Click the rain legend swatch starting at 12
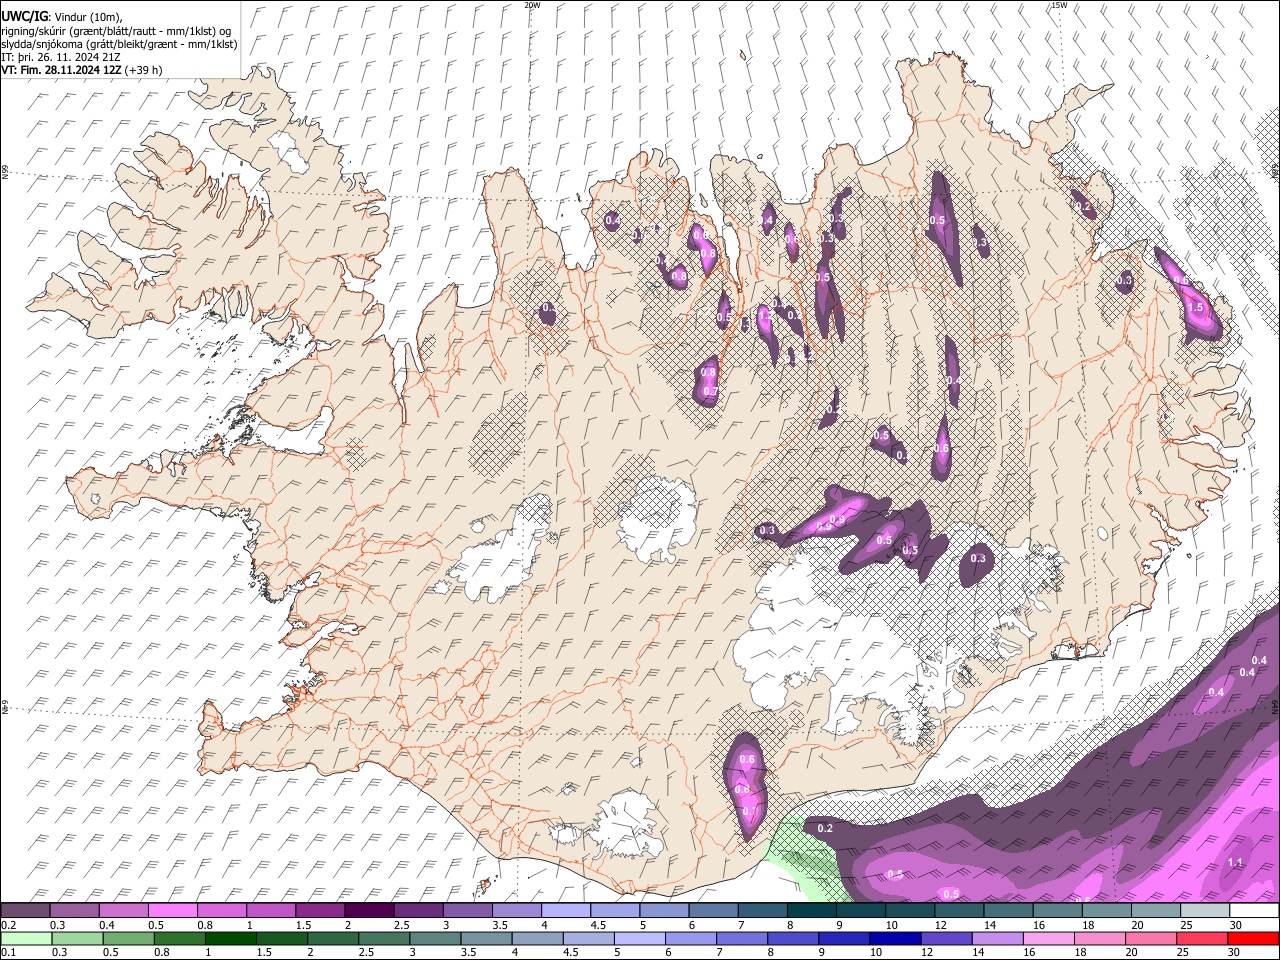 (946, 938)
